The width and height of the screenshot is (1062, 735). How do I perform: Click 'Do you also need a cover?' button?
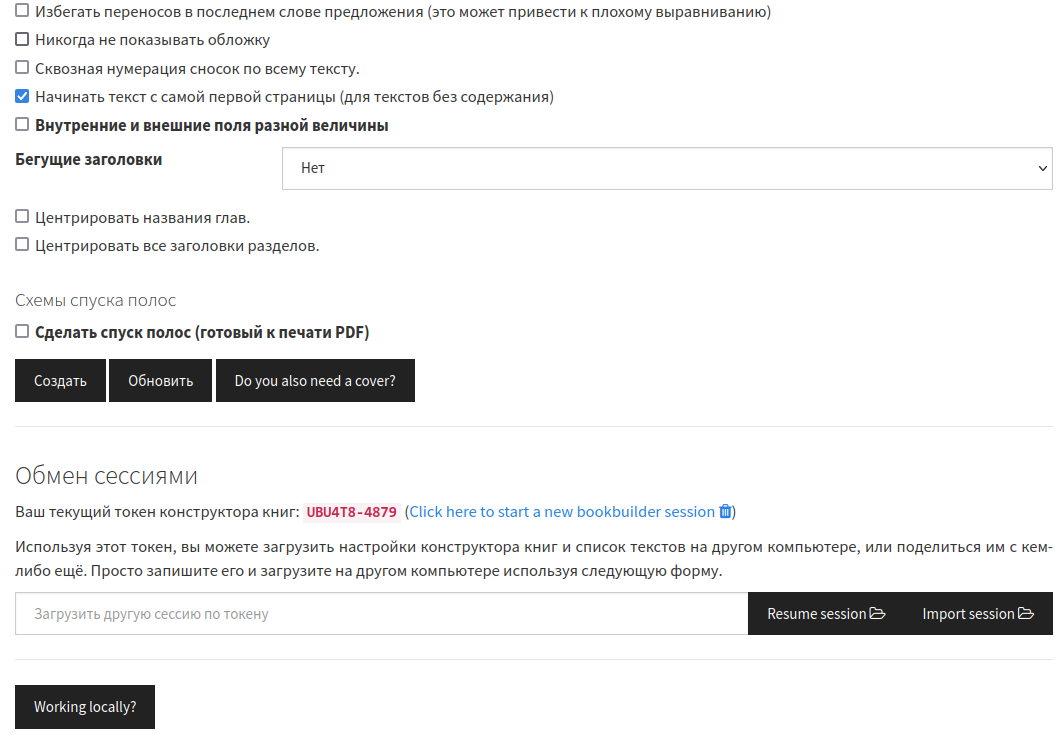tap(315, 381)
